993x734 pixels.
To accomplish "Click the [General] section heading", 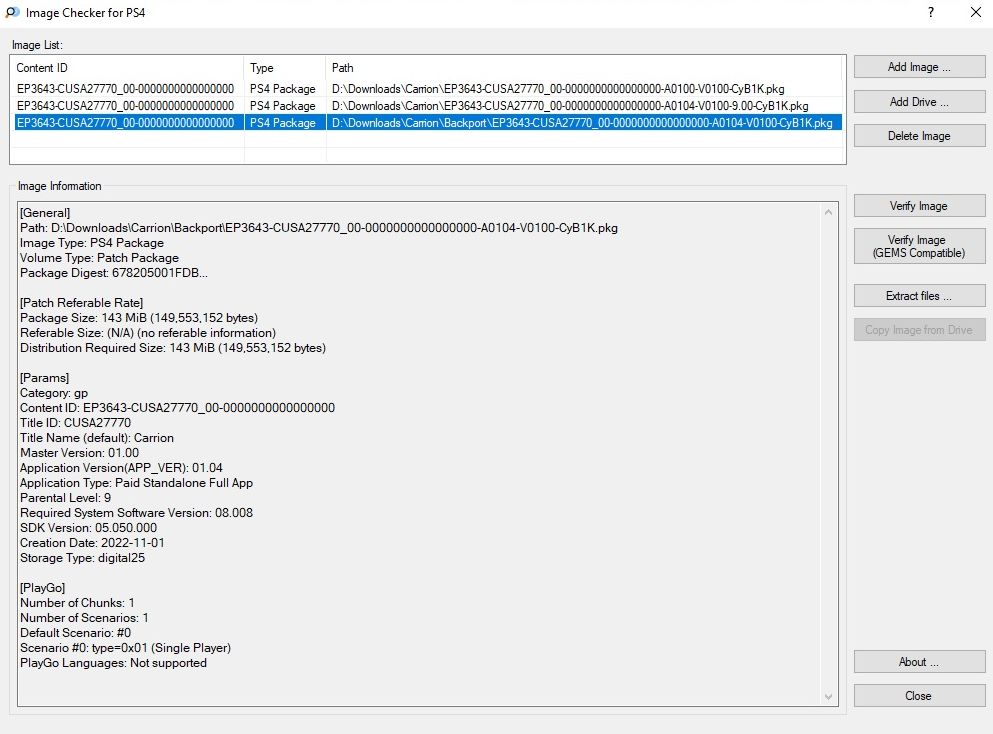I will (x=45, y=213).
